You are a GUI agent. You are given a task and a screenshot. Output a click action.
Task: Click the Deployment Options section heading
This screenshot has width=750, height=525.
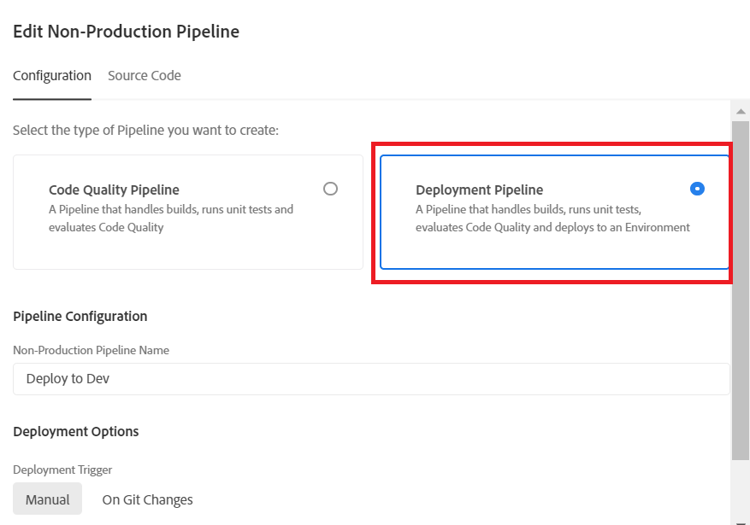(x=76, y=431)
